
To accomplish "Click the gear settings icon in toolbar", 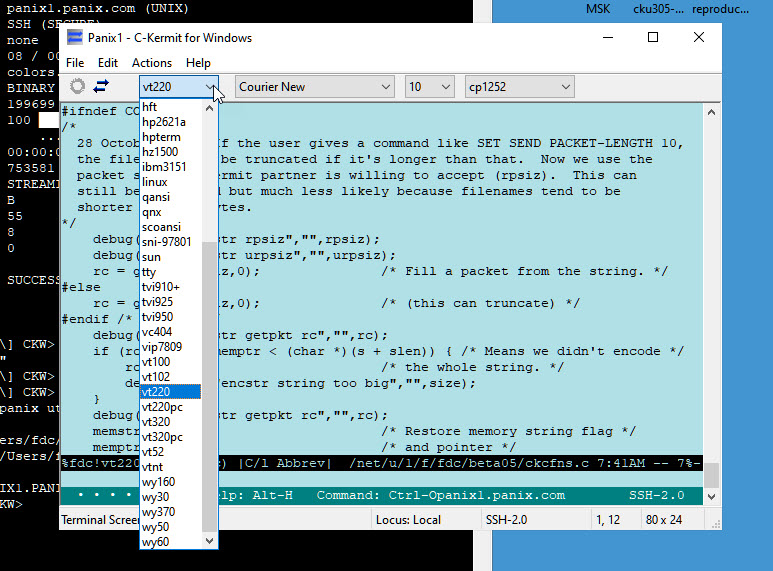I will [x=77, y=87].
